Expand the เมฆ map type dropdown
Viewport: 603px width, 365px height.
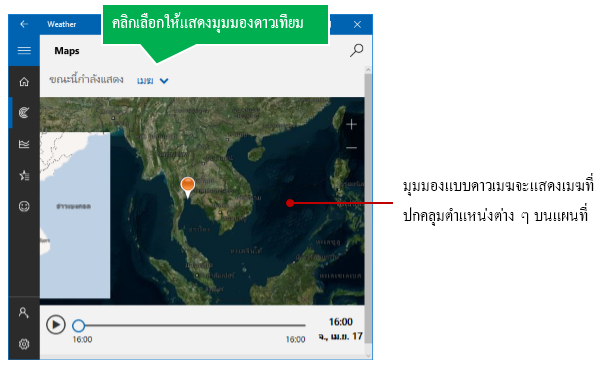click(x=153, y=80)
